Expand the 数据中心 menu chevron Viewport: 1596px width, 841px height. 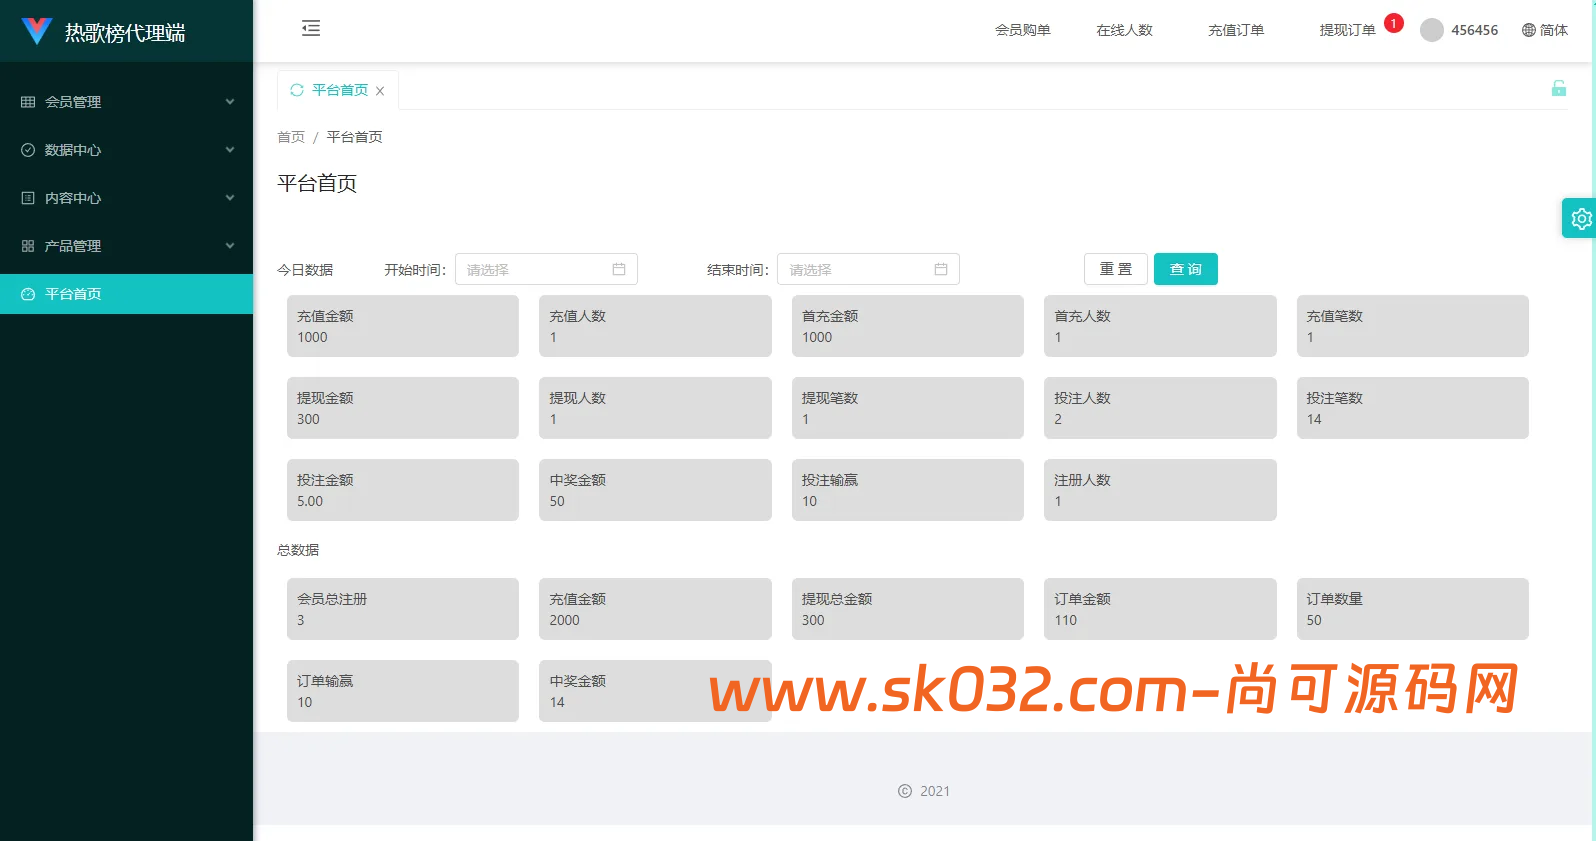click(x=230, y=150)
